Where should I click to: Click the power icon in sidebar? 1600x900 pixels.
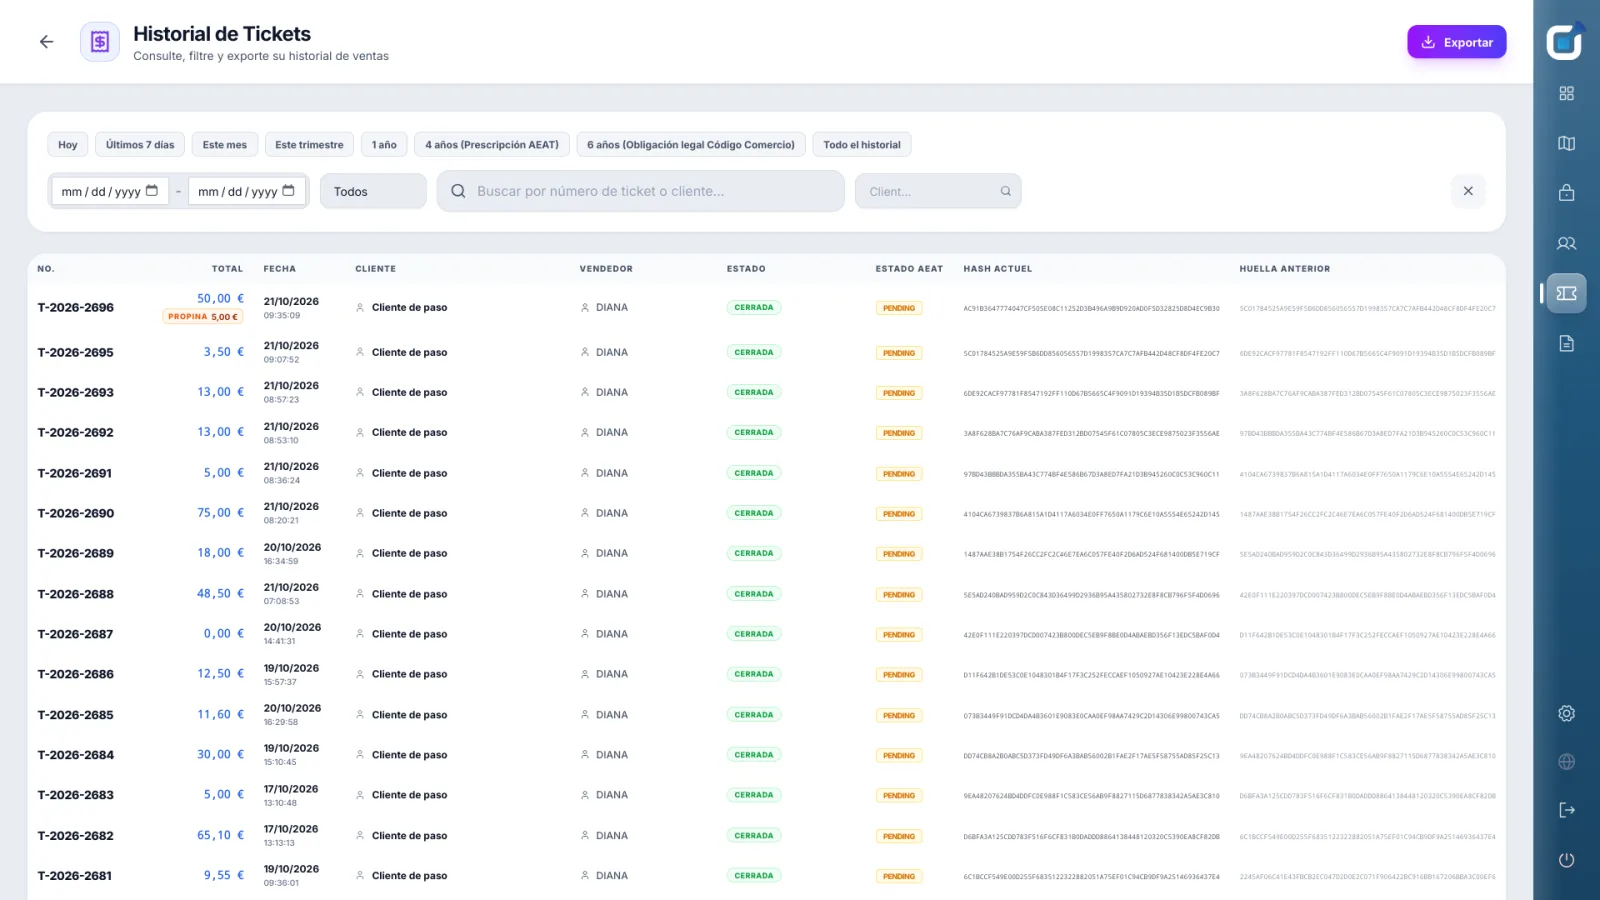click(1567, 860)
